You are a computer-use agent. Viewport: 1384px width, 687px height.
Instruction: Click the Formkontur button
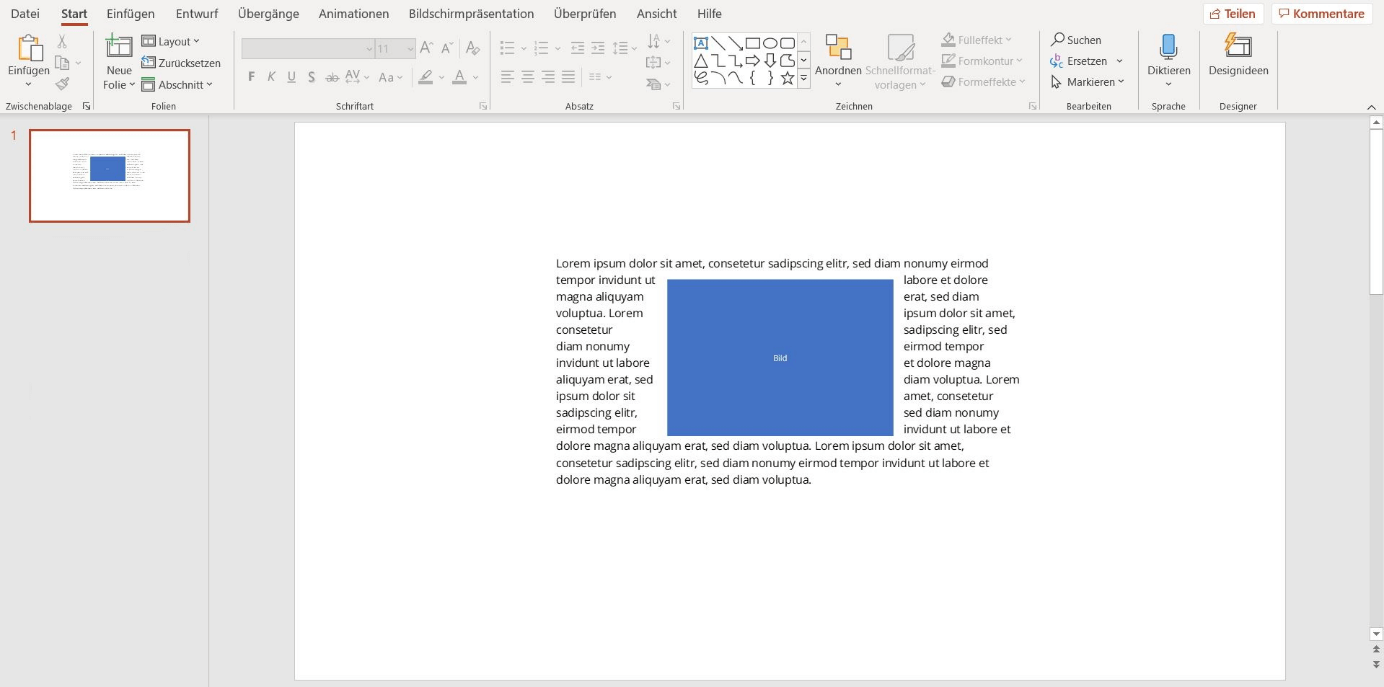(x=982, y=61)
